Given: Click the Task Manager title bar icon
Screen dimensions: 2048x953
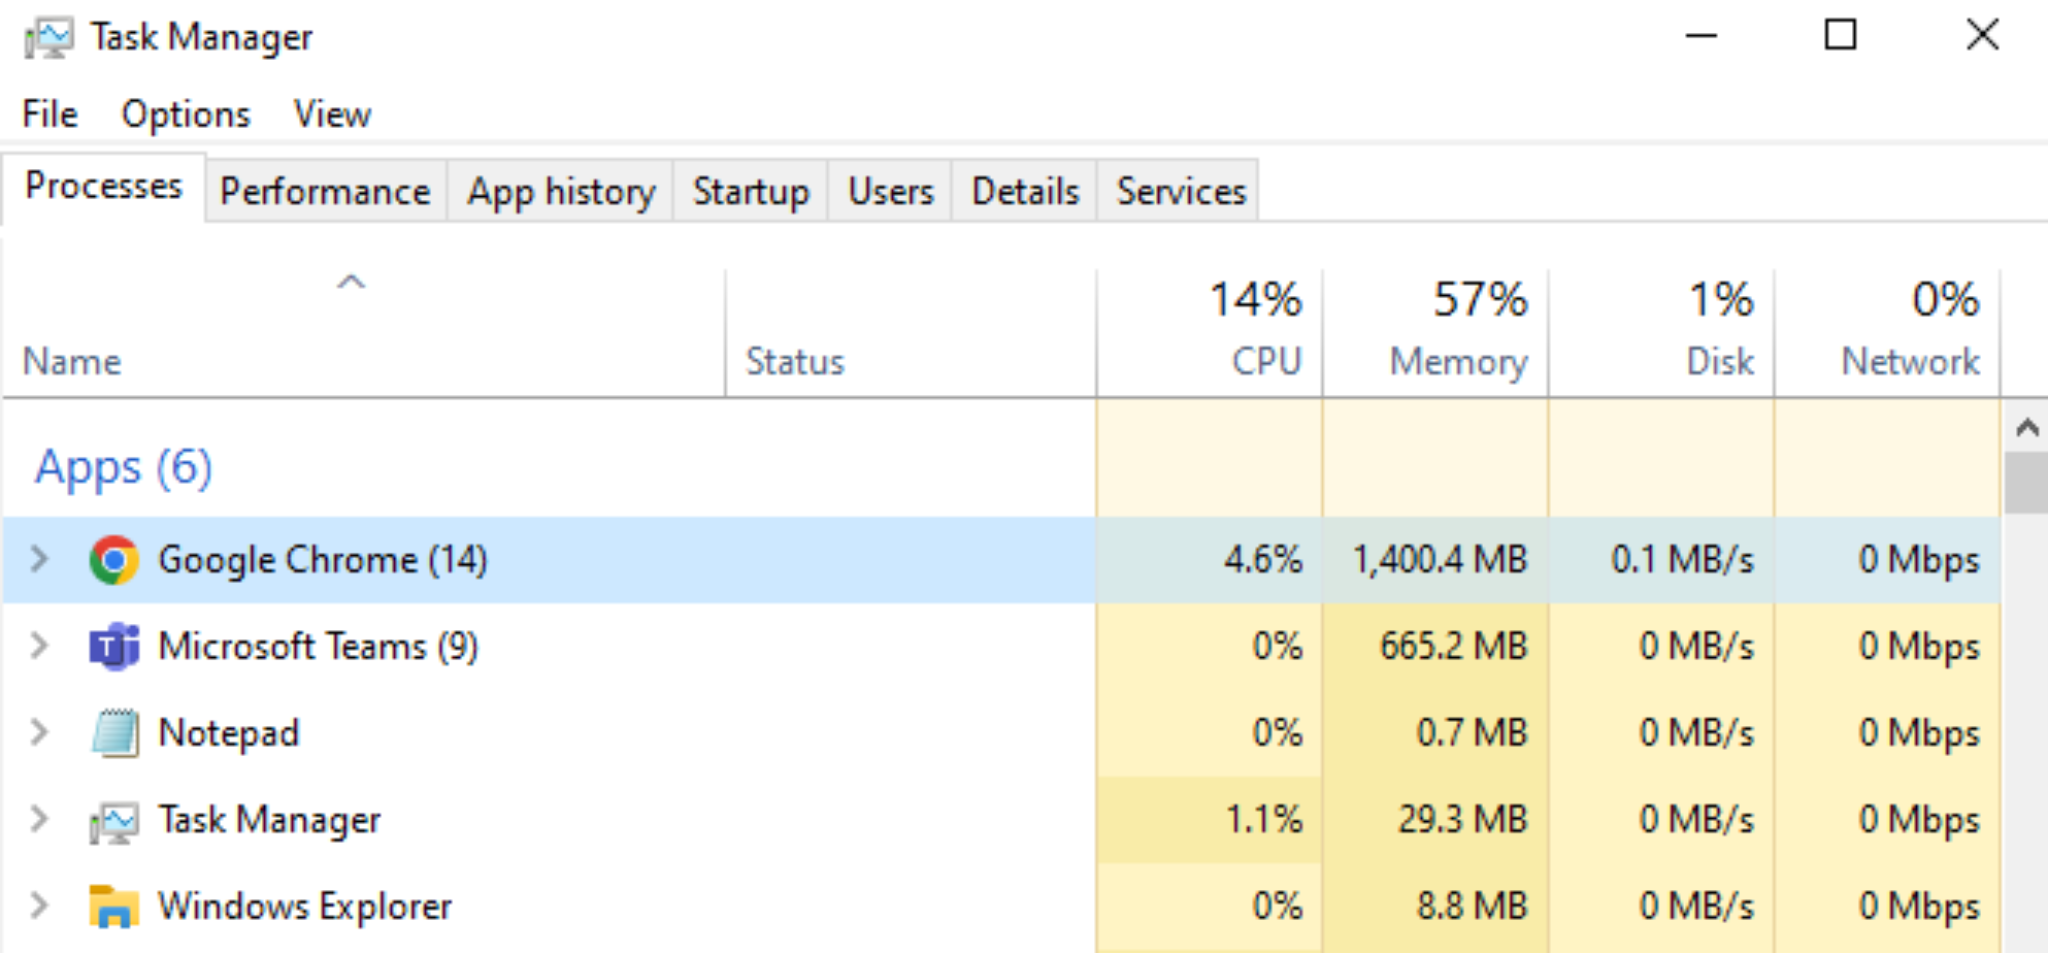Looking at the screenshot, I should pyautogui.click(x=49, y=38).
